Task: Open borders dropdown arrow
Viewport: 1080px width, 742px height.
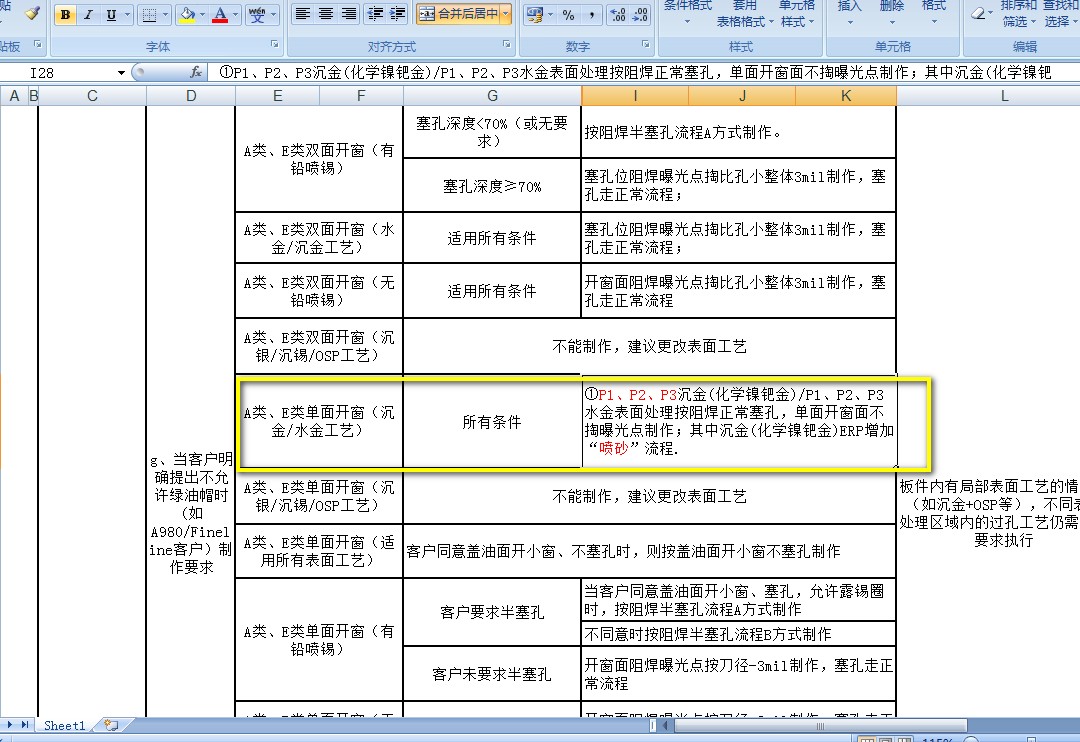Action: [165, 14]
